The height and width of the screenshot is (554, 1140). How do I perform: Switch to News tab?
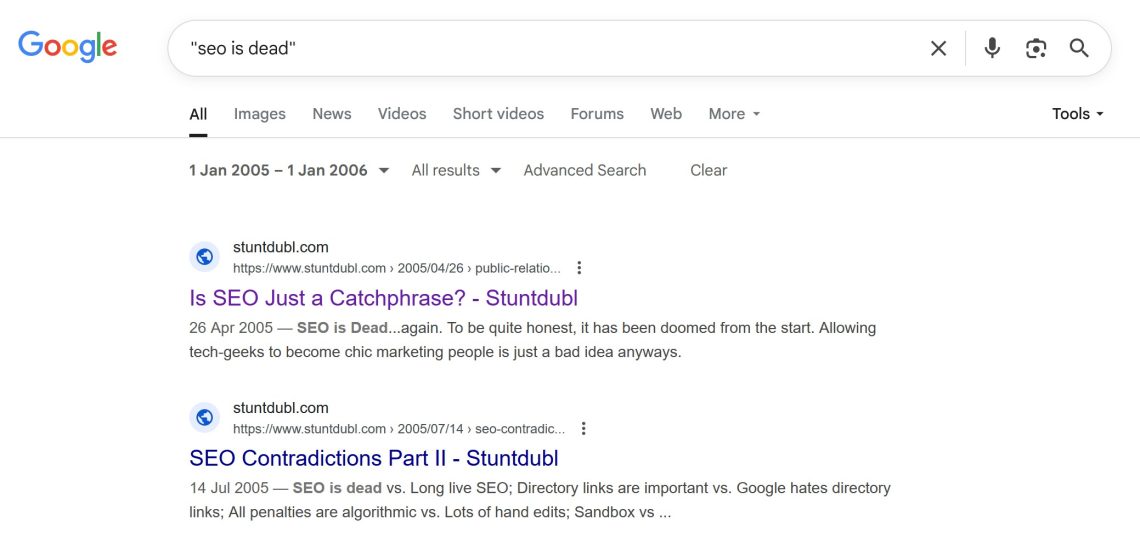(x=332, y=114)
